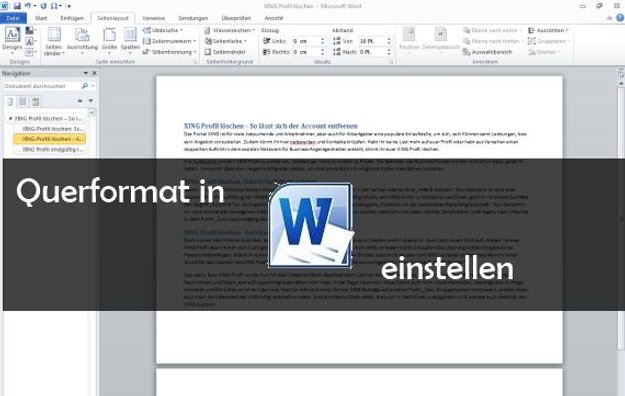Click the Save icon in quick access toolbar
Screen dimensions: 625x396
[17, 6]
